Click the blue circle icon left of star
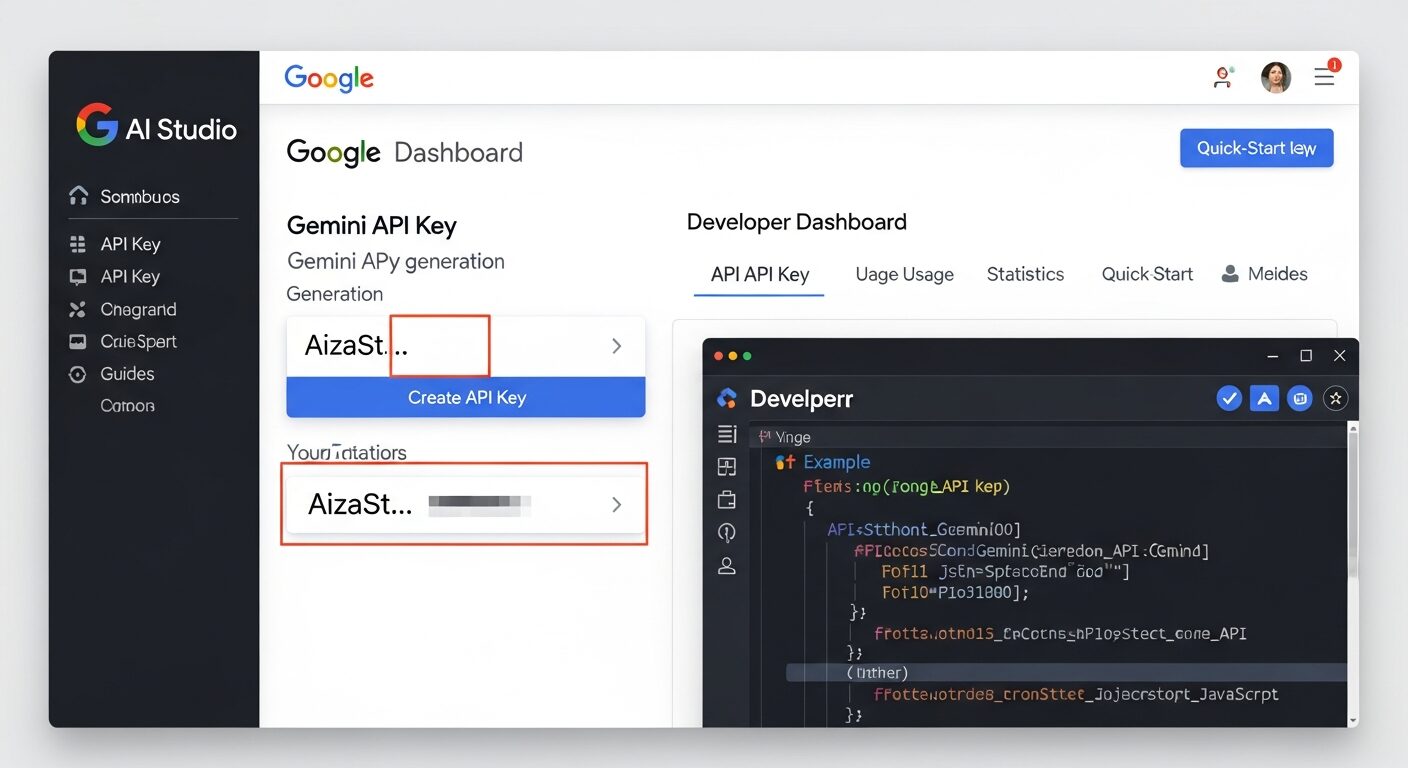This screenshot has height=768, width=1408. click(1300, 399)
